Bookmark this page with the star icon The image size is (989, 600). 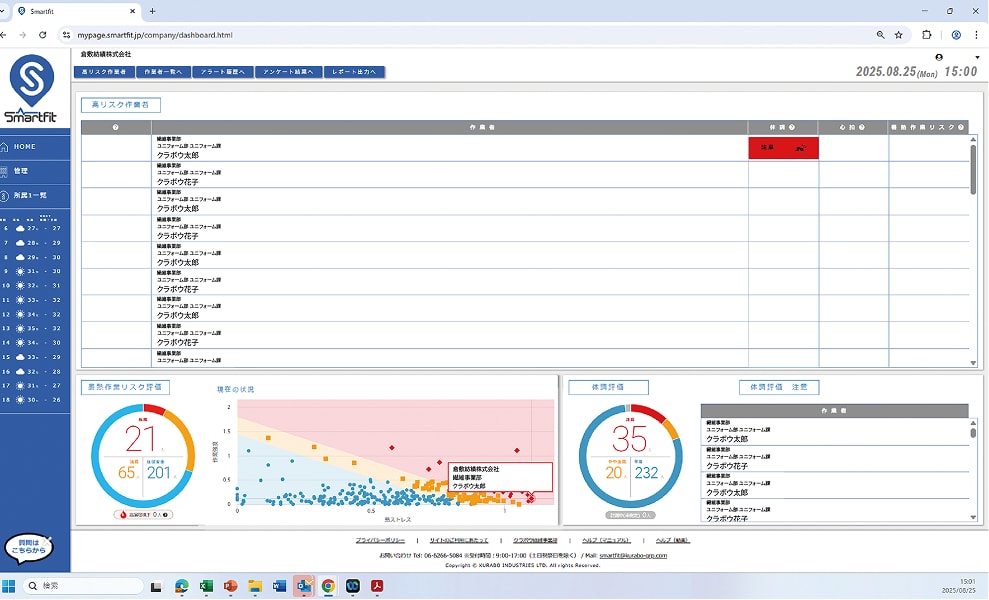coord(899,34)
